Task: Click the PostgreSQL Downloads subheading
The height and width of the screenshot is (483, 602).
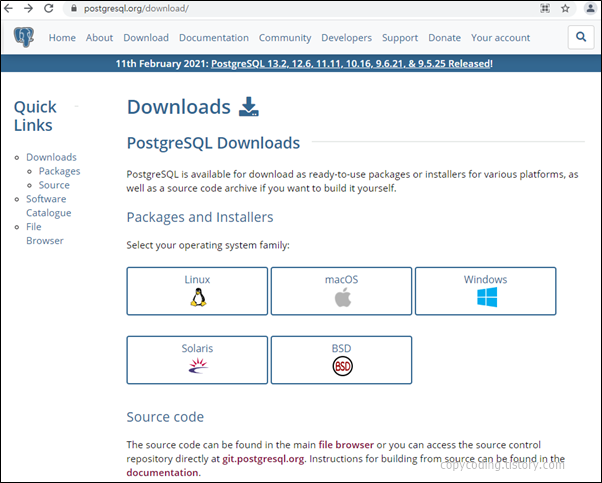Action: coord(213,143)
